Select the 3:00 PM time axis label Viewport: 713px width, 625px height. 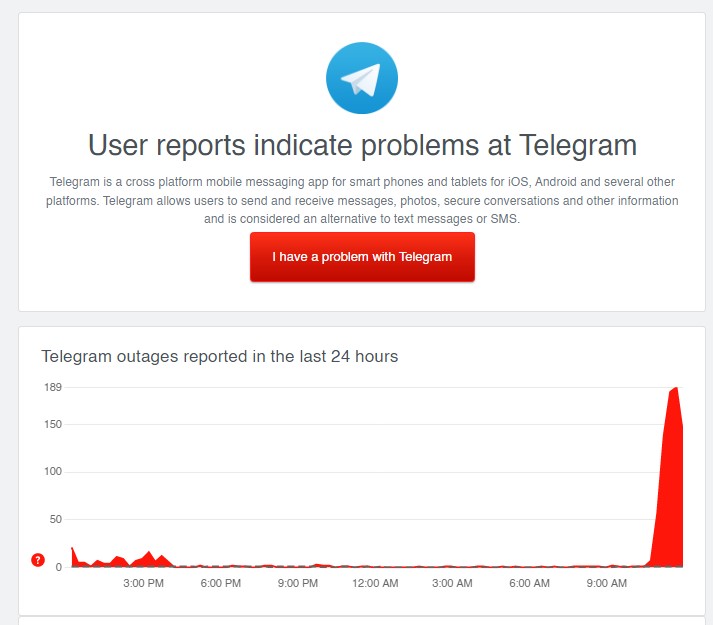(x=143, y=583)
